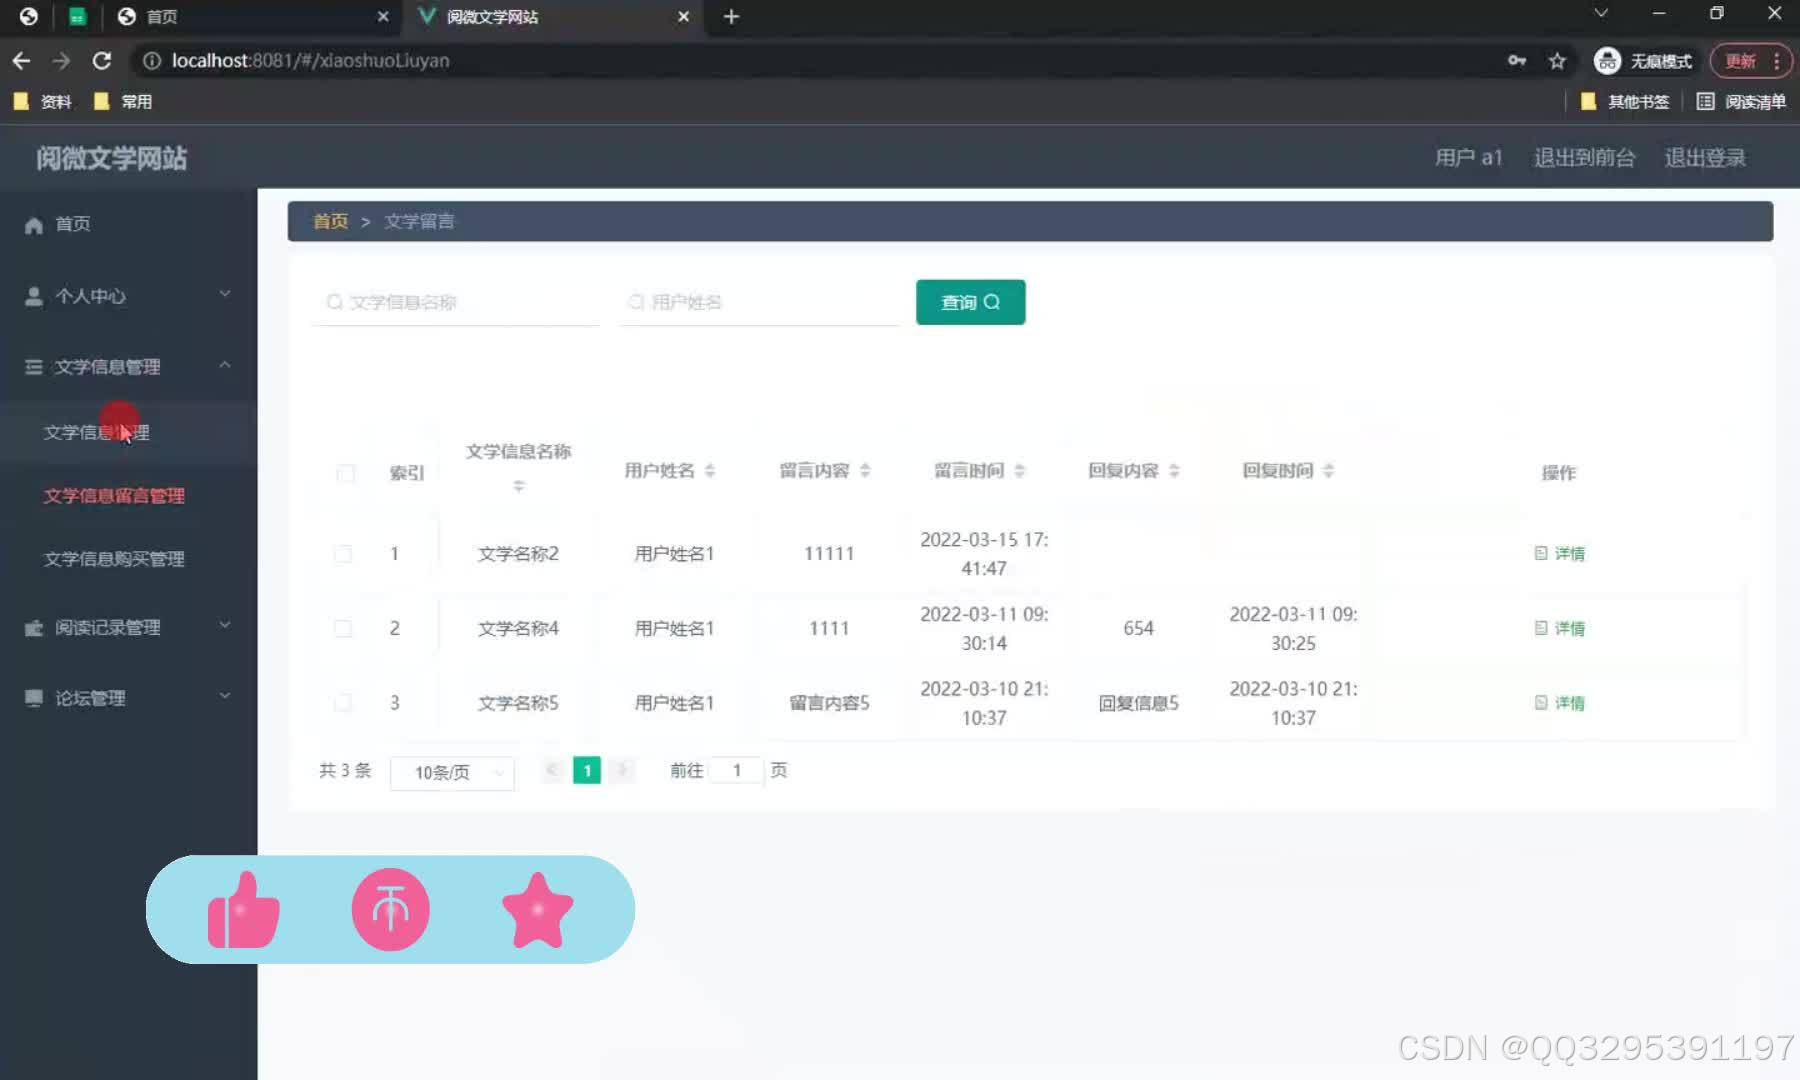
Task: Close the 首页 browser tab
Action: [383, 16]
